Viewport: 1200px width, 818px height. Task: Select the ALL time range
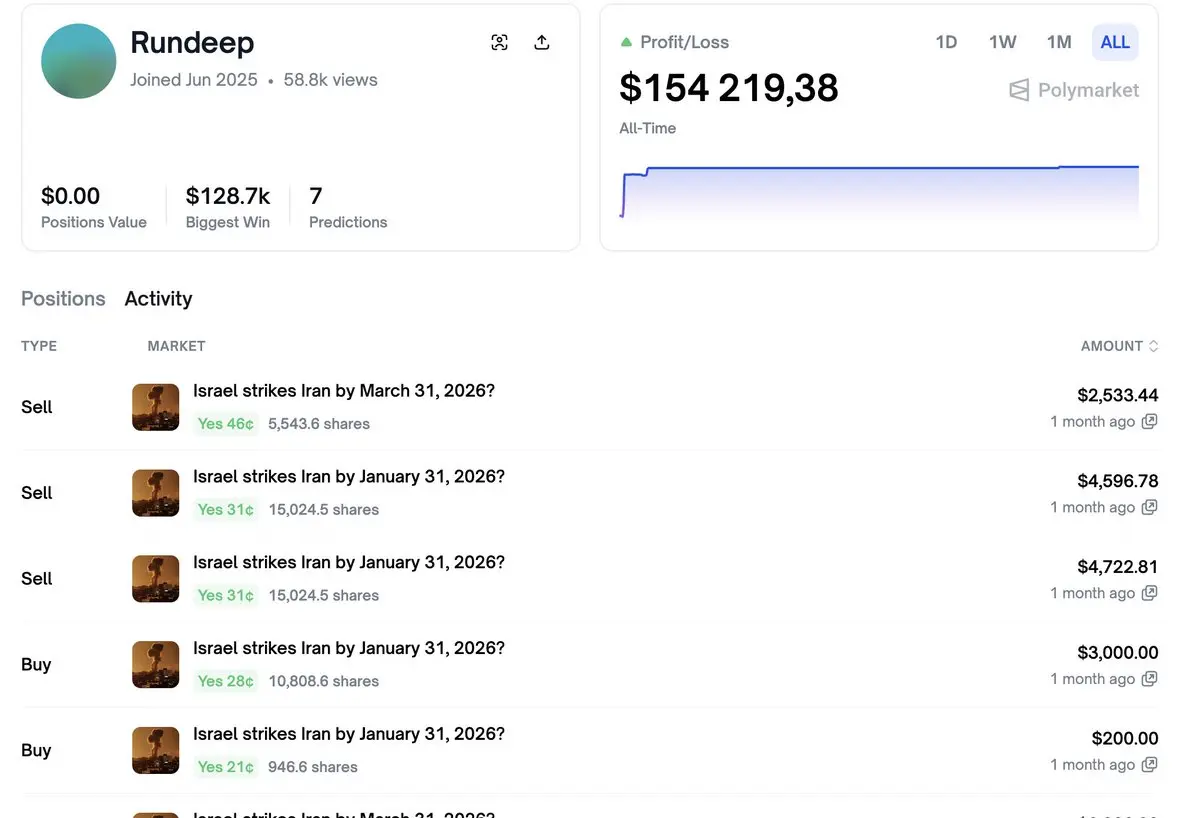[x=1115, y=42]
